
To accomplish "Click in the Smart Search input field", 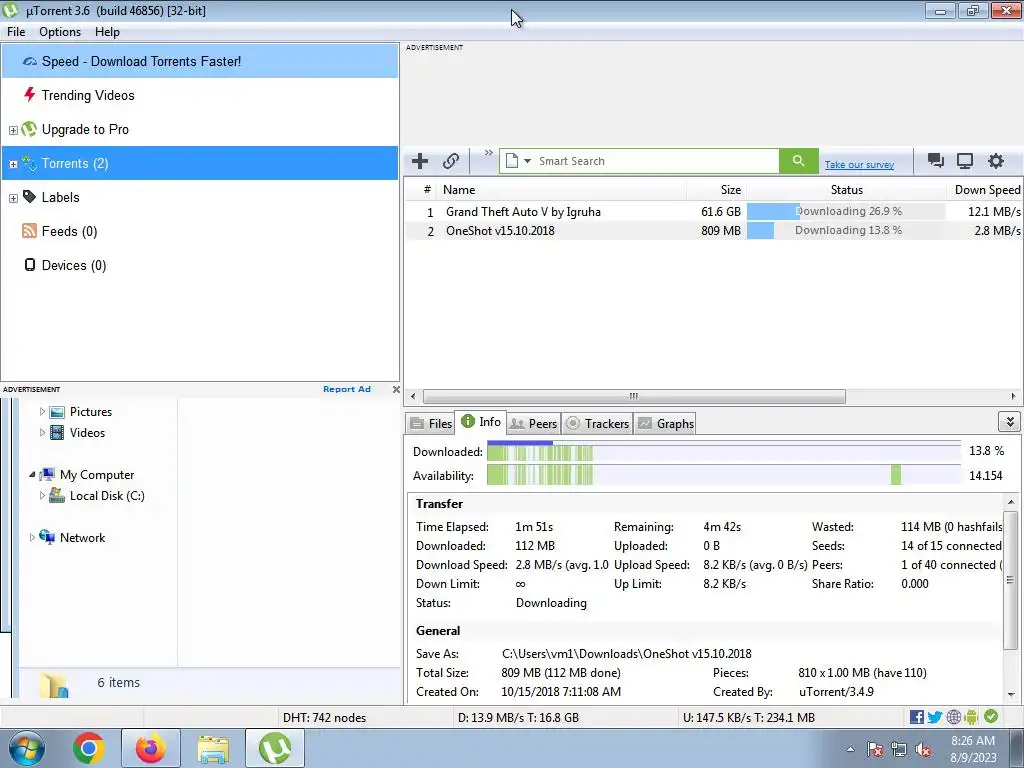I will point(657,161).
